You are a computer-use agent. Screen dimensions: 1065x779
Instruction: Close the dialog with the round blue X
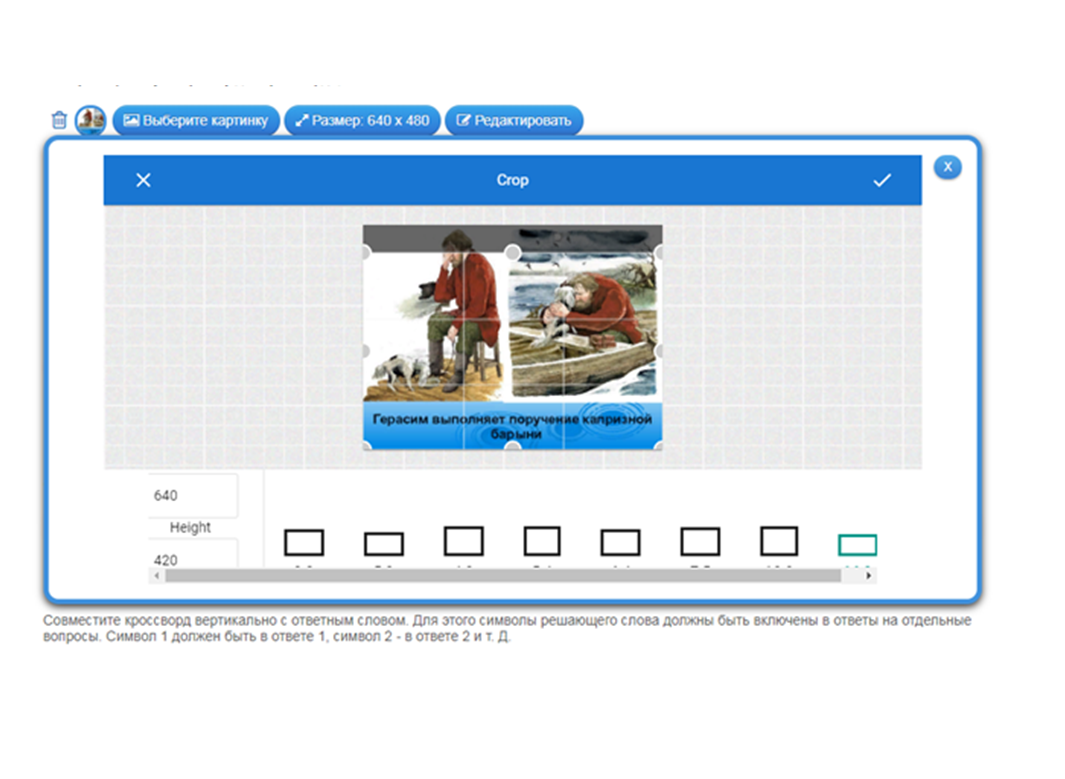tap(947, 167)
